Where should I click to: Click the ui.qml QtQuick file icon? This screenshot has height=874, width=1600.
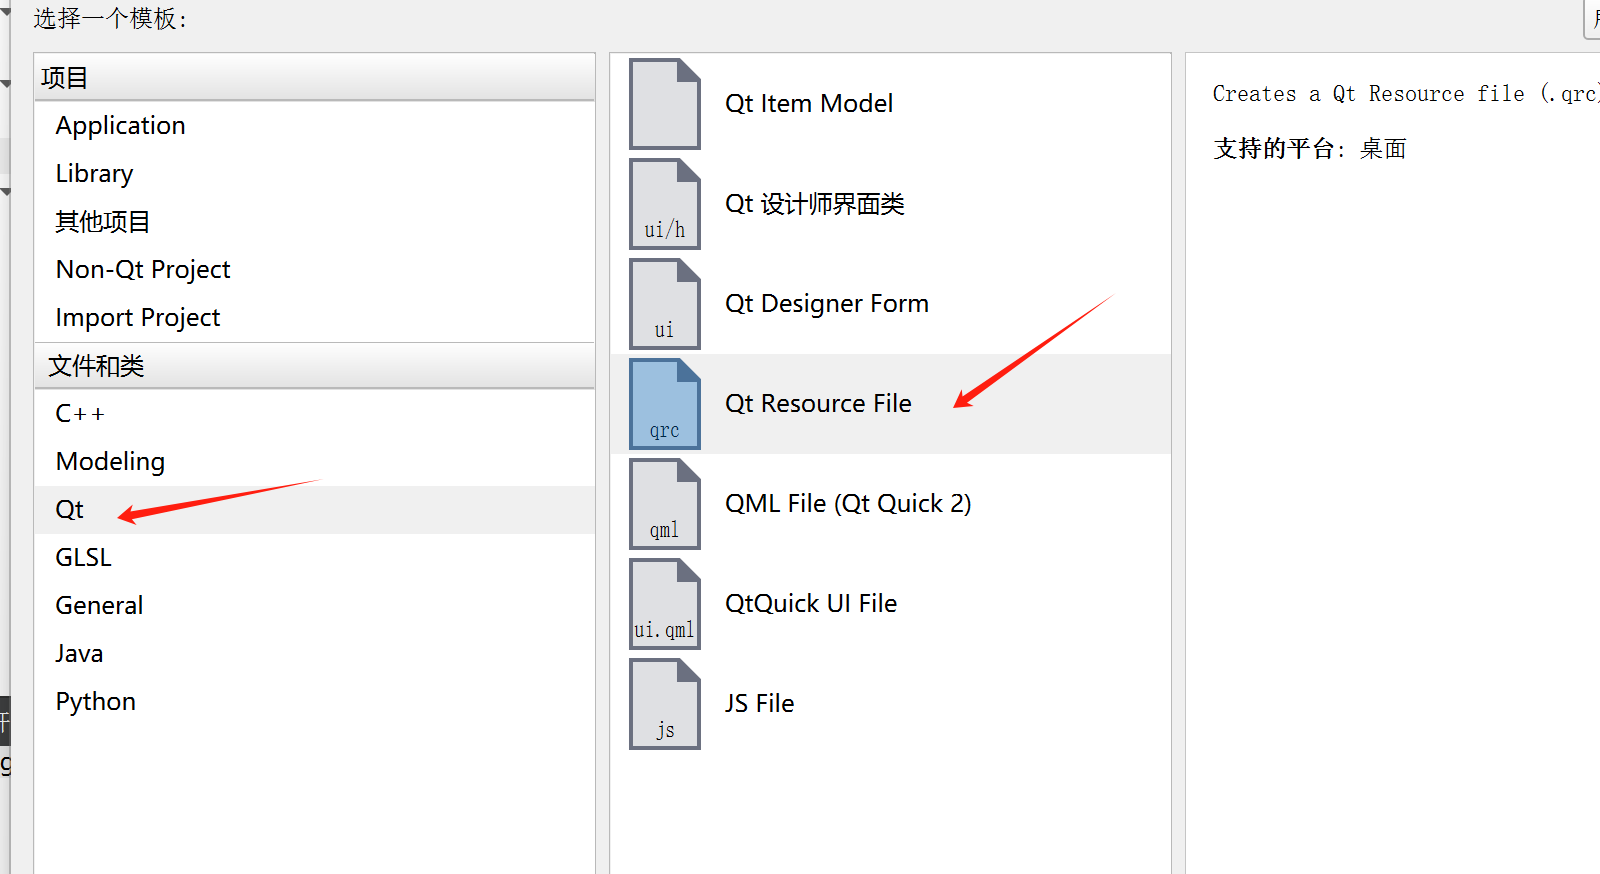pyautogui.click(x=665, y=604)
